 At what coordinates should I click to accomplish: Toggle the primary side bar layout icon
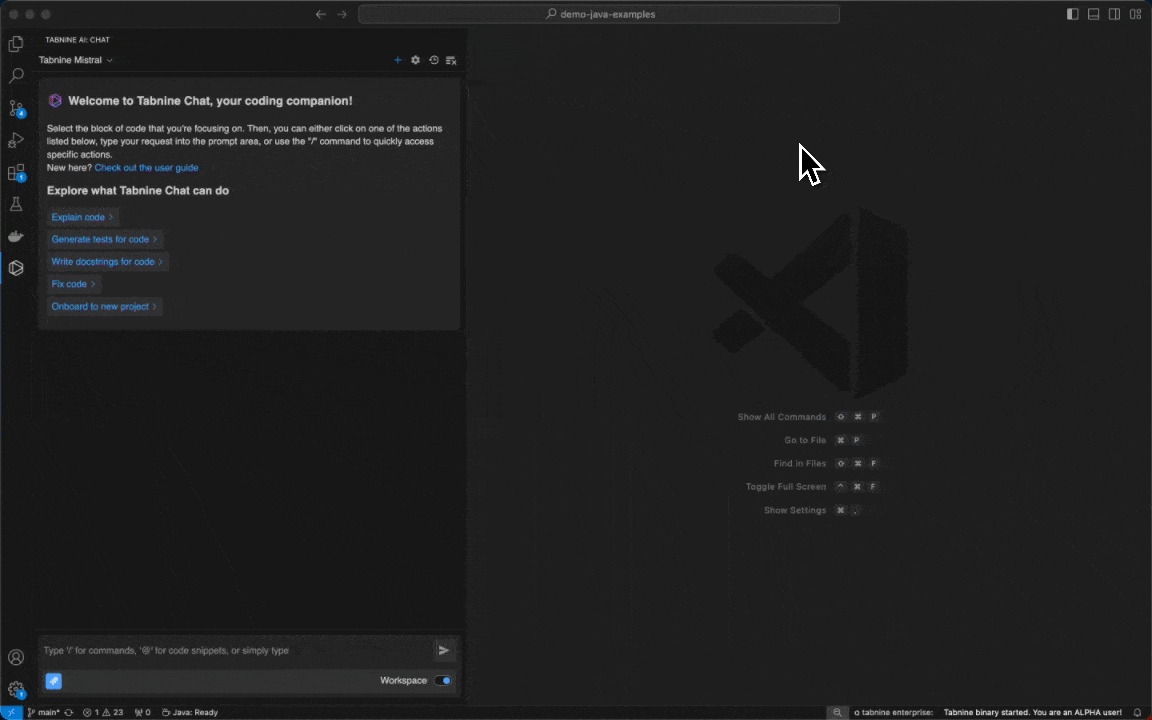point(1073,14)
